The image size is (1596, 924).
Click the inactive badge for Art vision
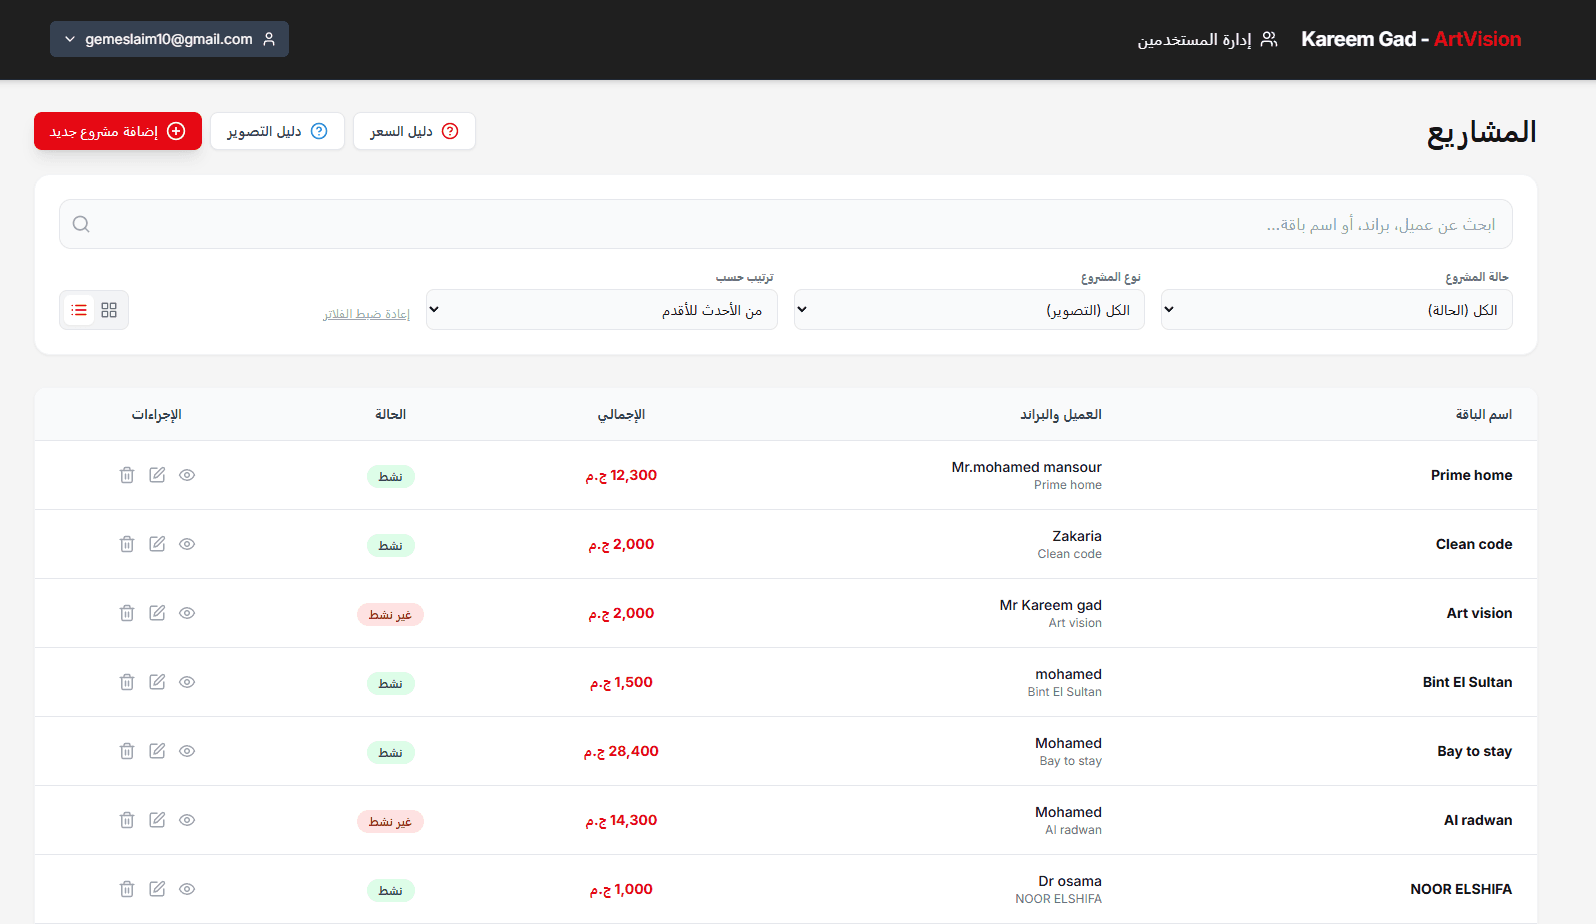(x=390, y=615)
